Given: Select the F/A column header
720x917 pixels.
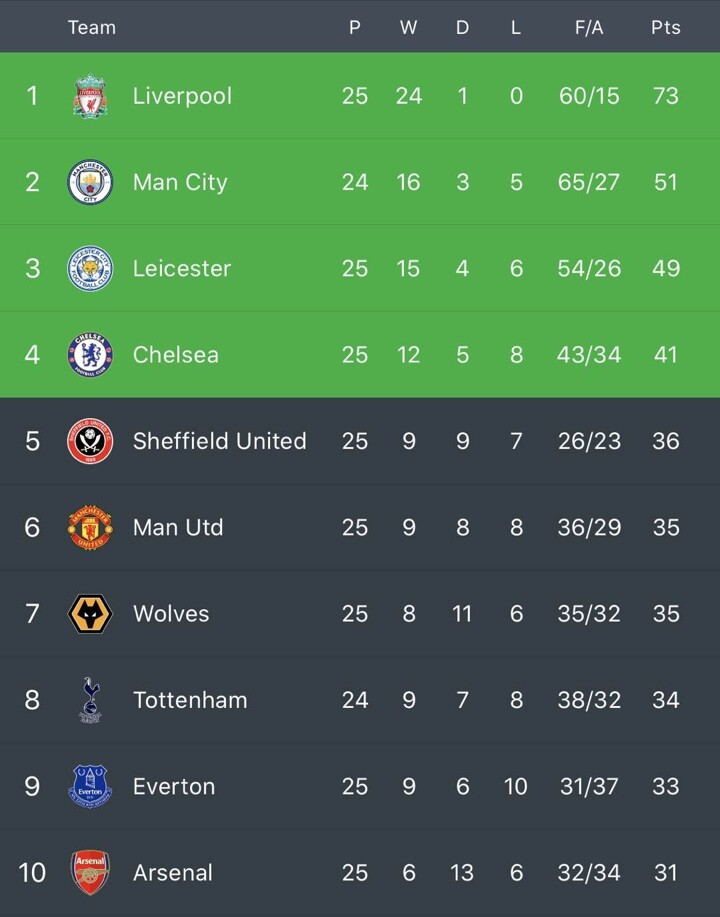Looking at the screenshot, I should pos(589,28).
